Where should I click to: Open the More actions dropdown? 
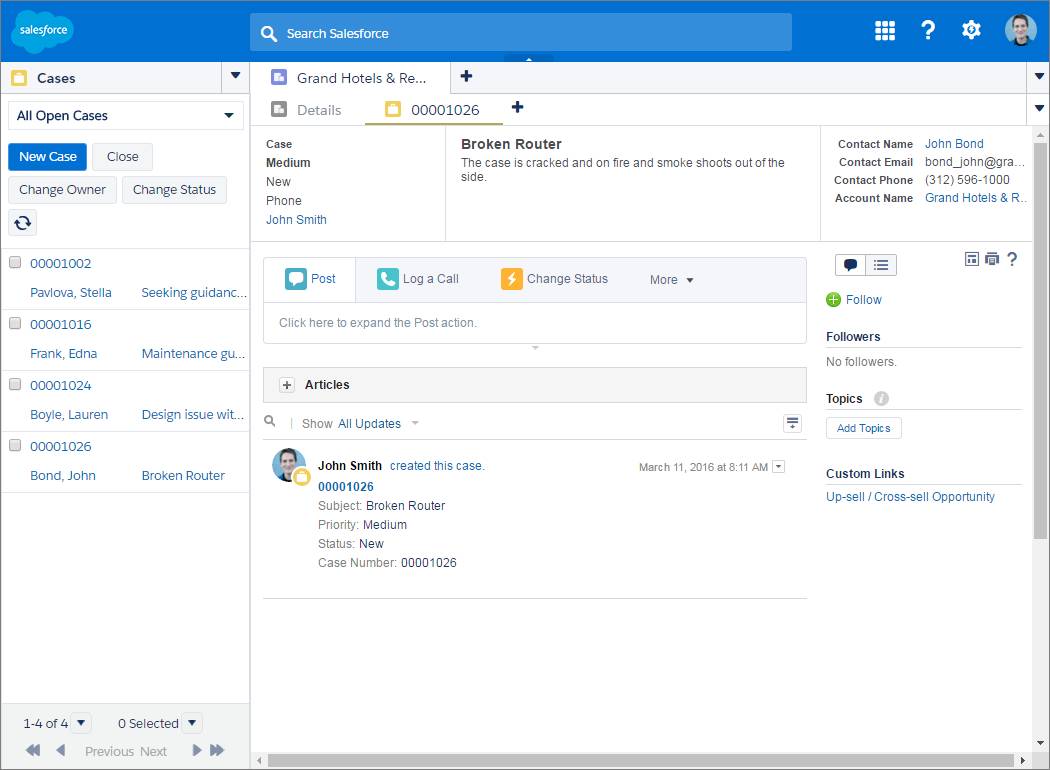coord(672,280)
